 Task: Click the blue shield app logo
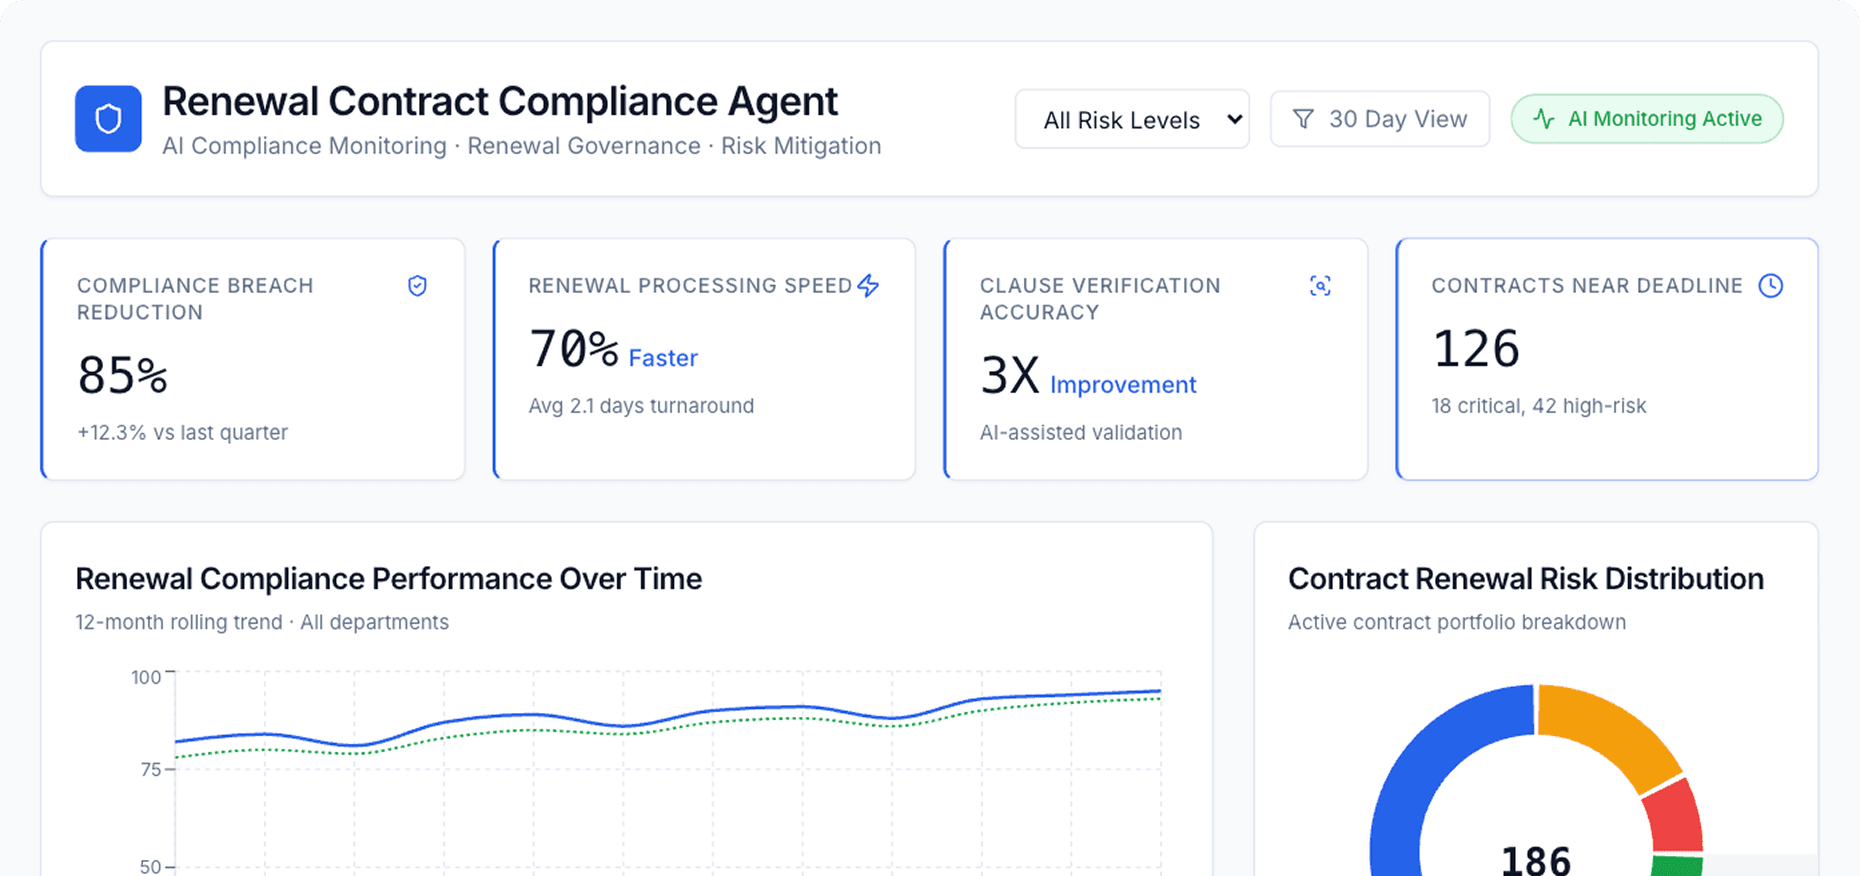(108, 119)
